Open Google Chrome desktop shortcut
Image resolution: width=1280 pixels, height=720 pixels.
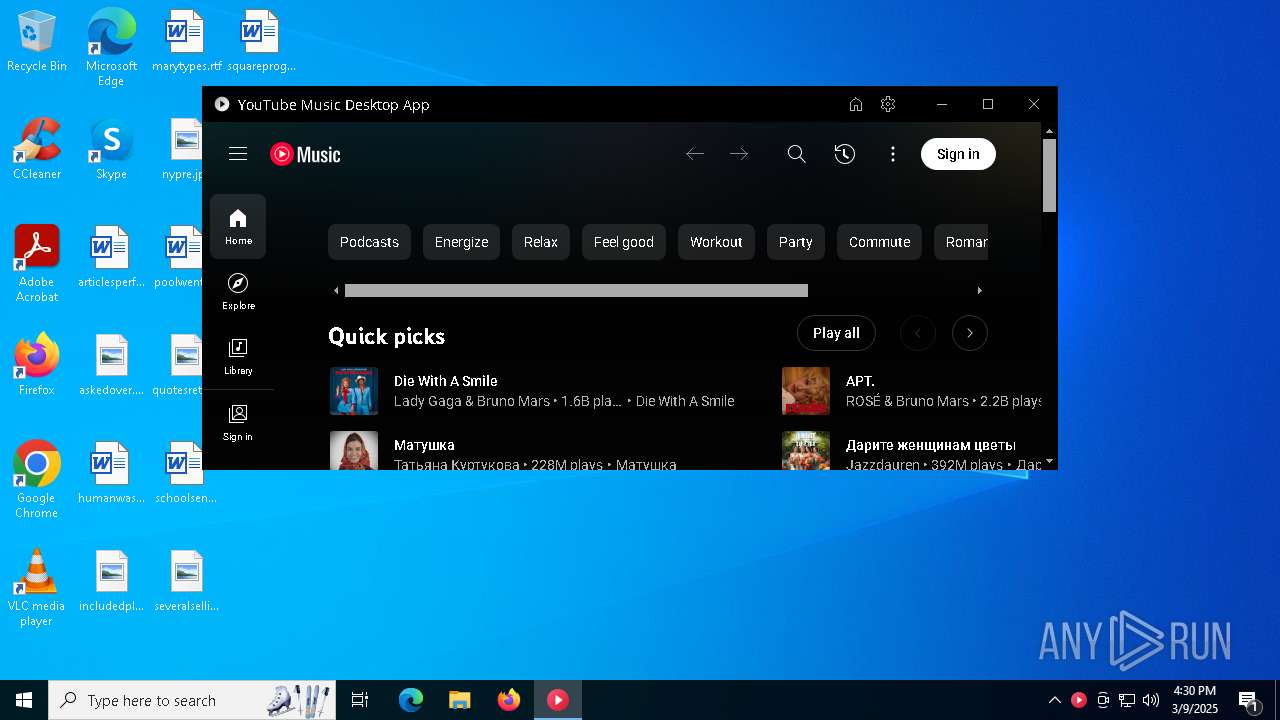[x=37, y=479]
